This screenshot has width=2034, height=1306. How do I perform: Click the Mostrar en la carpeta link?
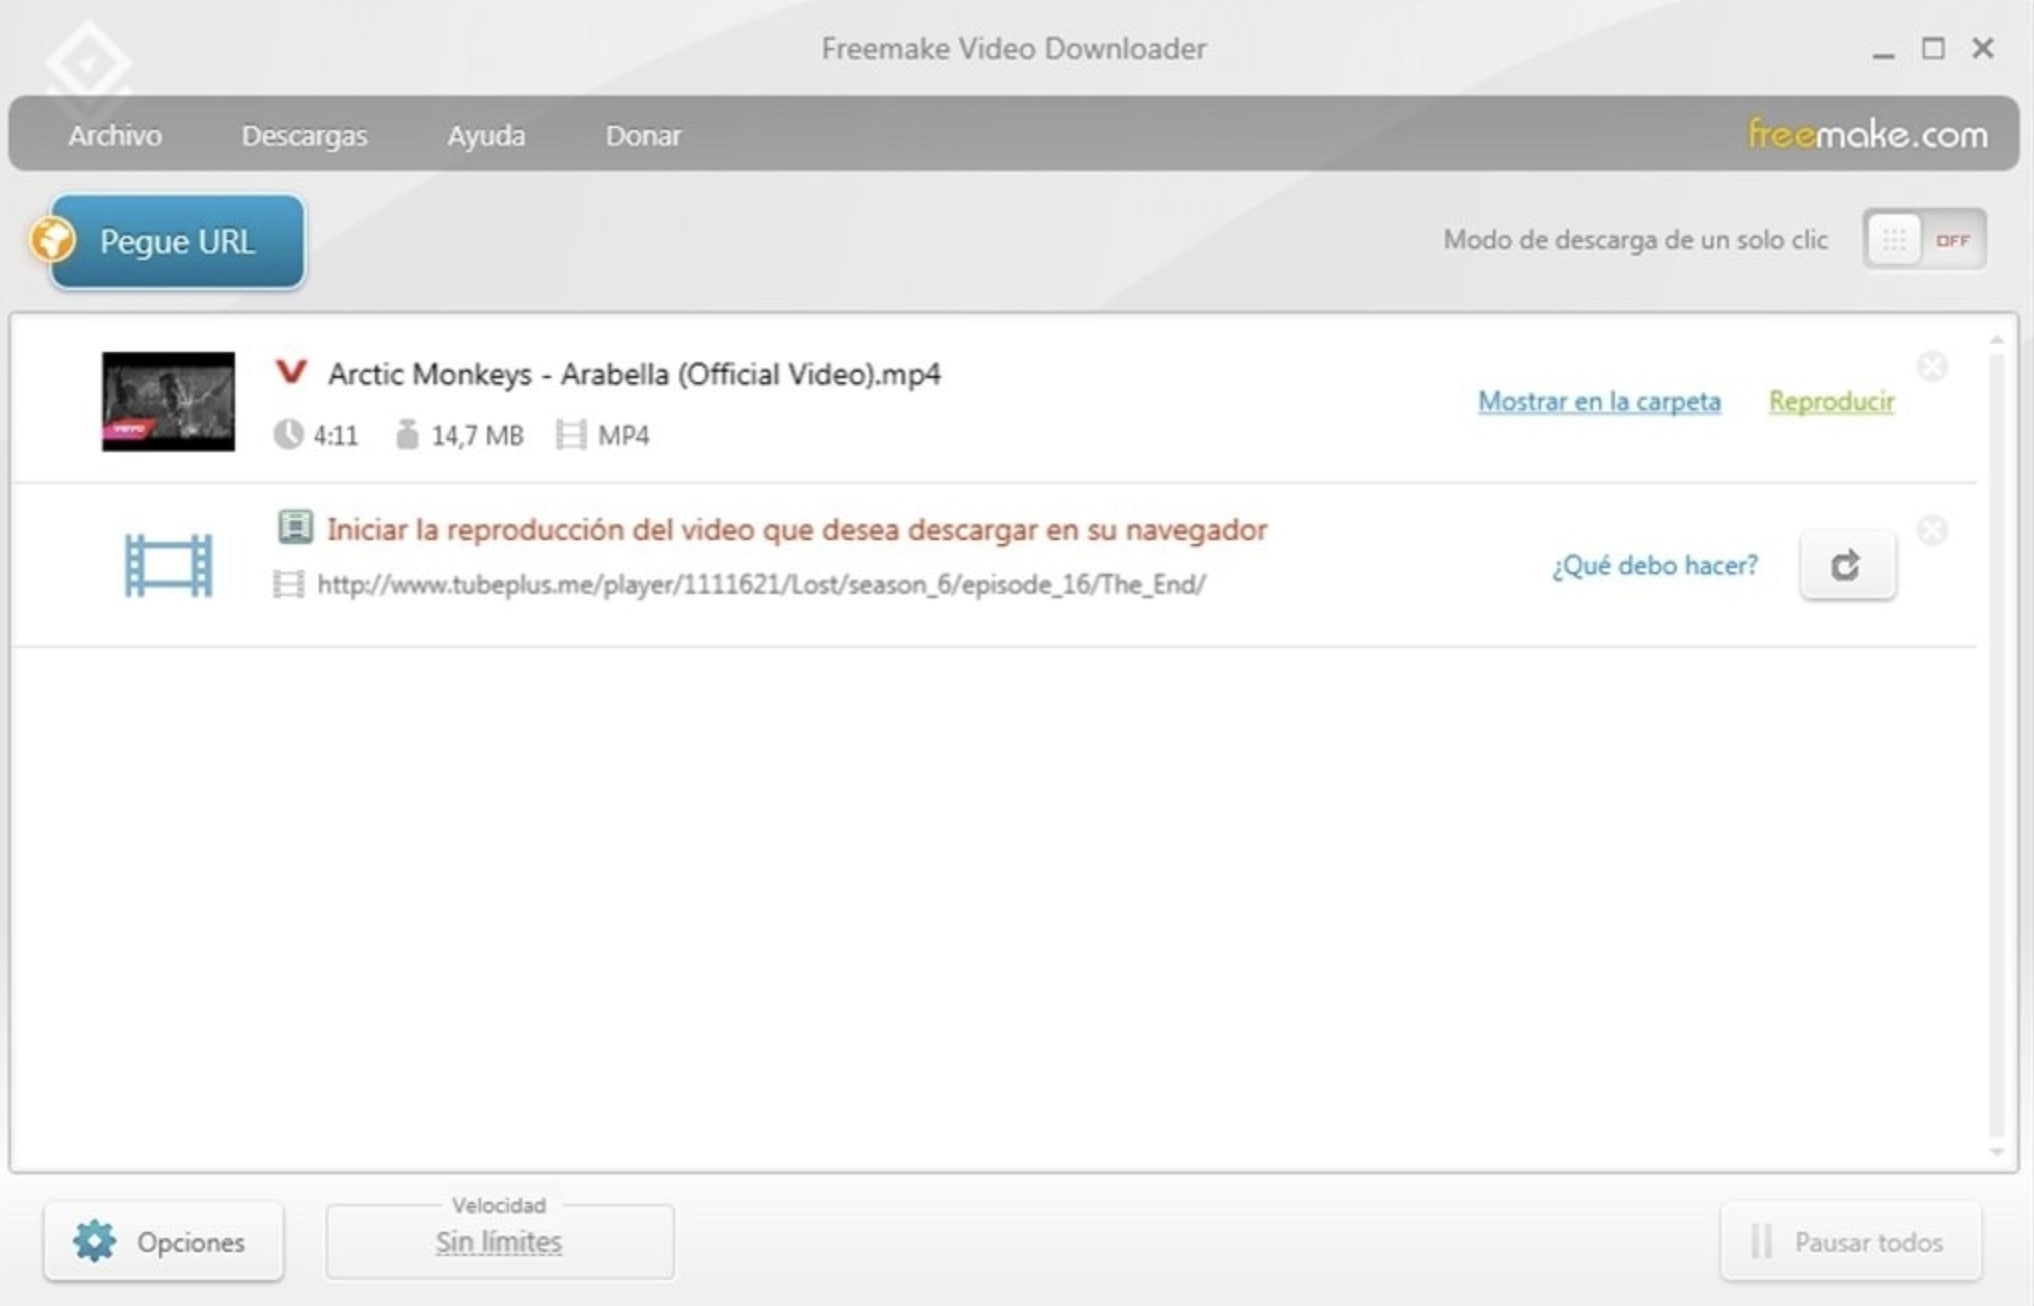[x=1599, y=401]
